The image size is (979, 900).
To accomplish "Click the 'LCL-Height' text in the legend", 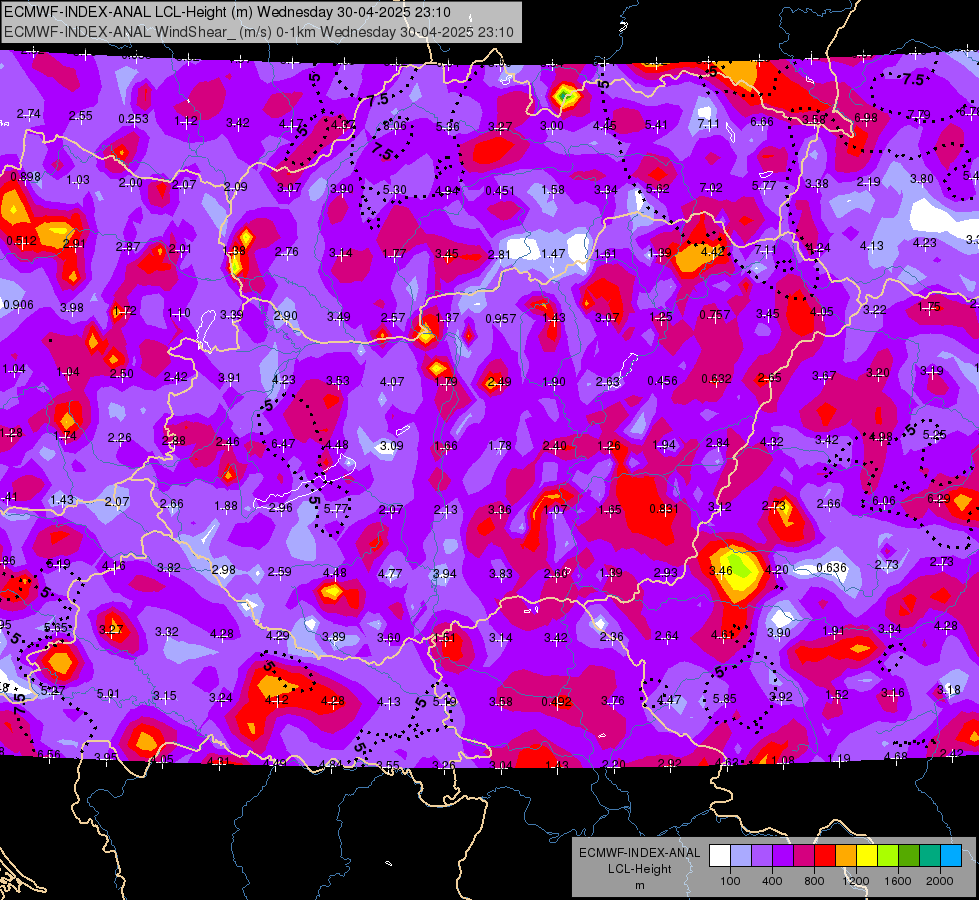I will click(x=639, y=869).
